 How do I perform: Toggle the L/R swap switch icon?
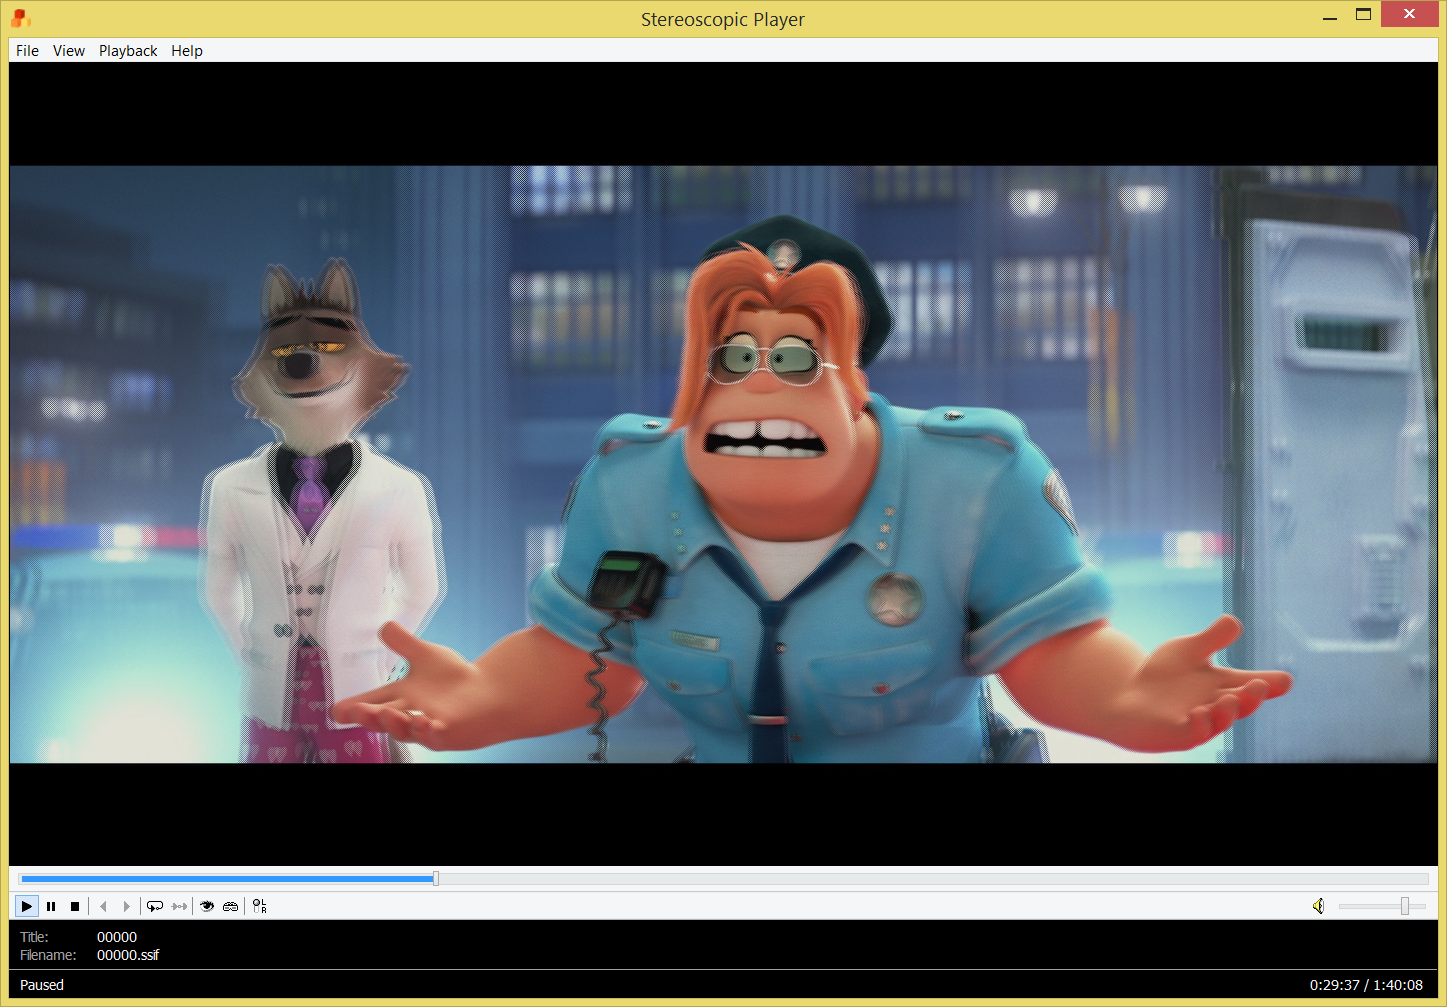pos(259,906)
